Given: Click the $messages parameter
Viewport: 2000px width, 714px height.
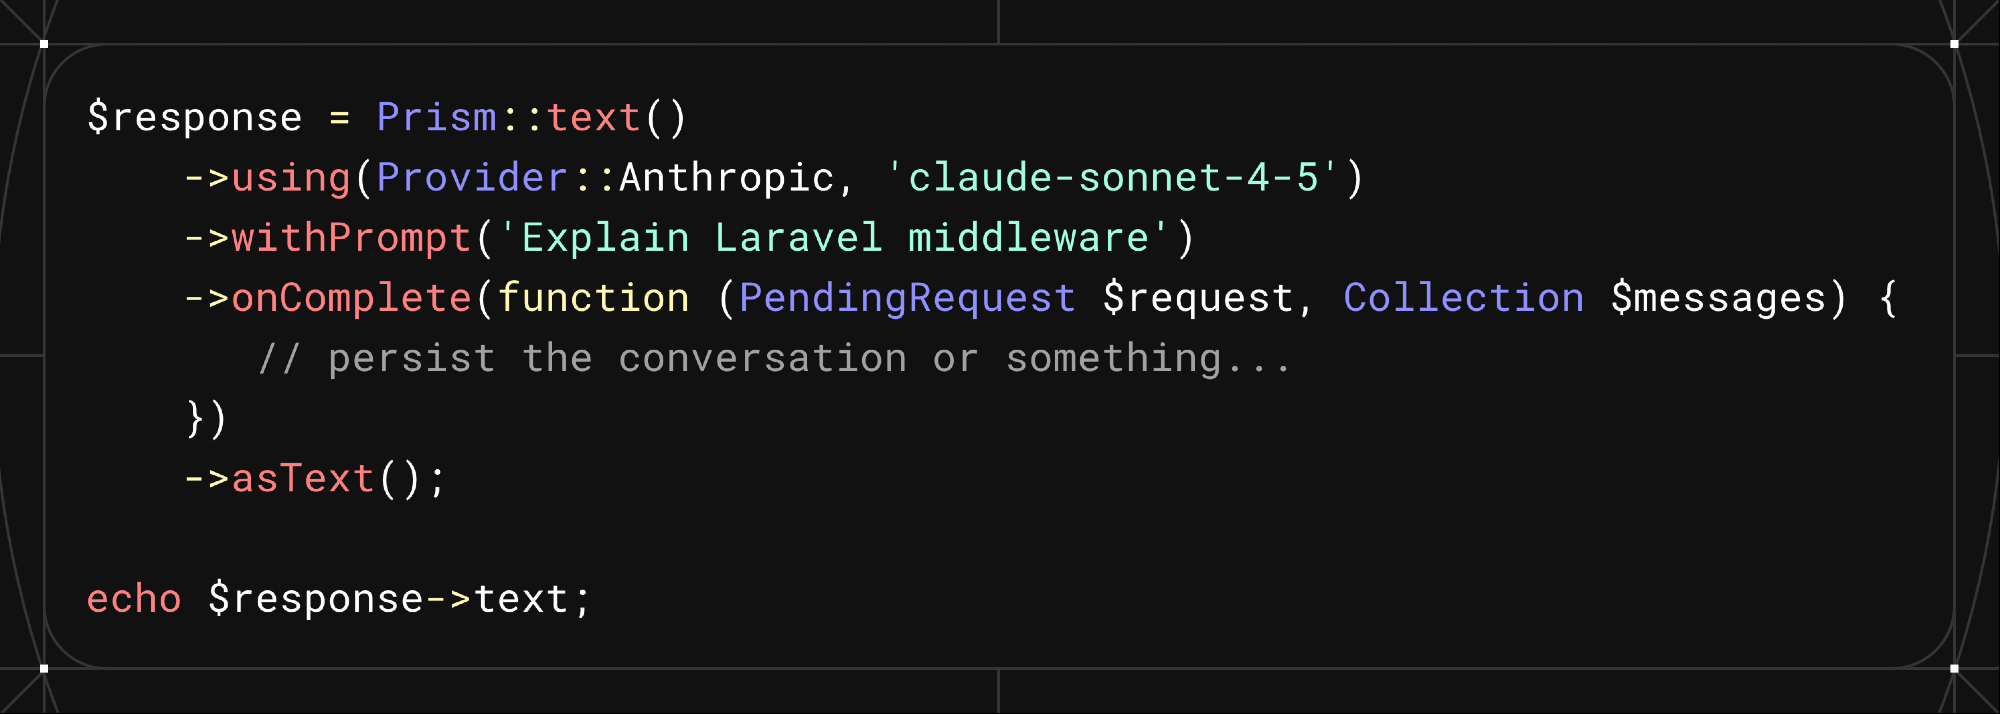Looking at the screenshot, I should 1718,298.
